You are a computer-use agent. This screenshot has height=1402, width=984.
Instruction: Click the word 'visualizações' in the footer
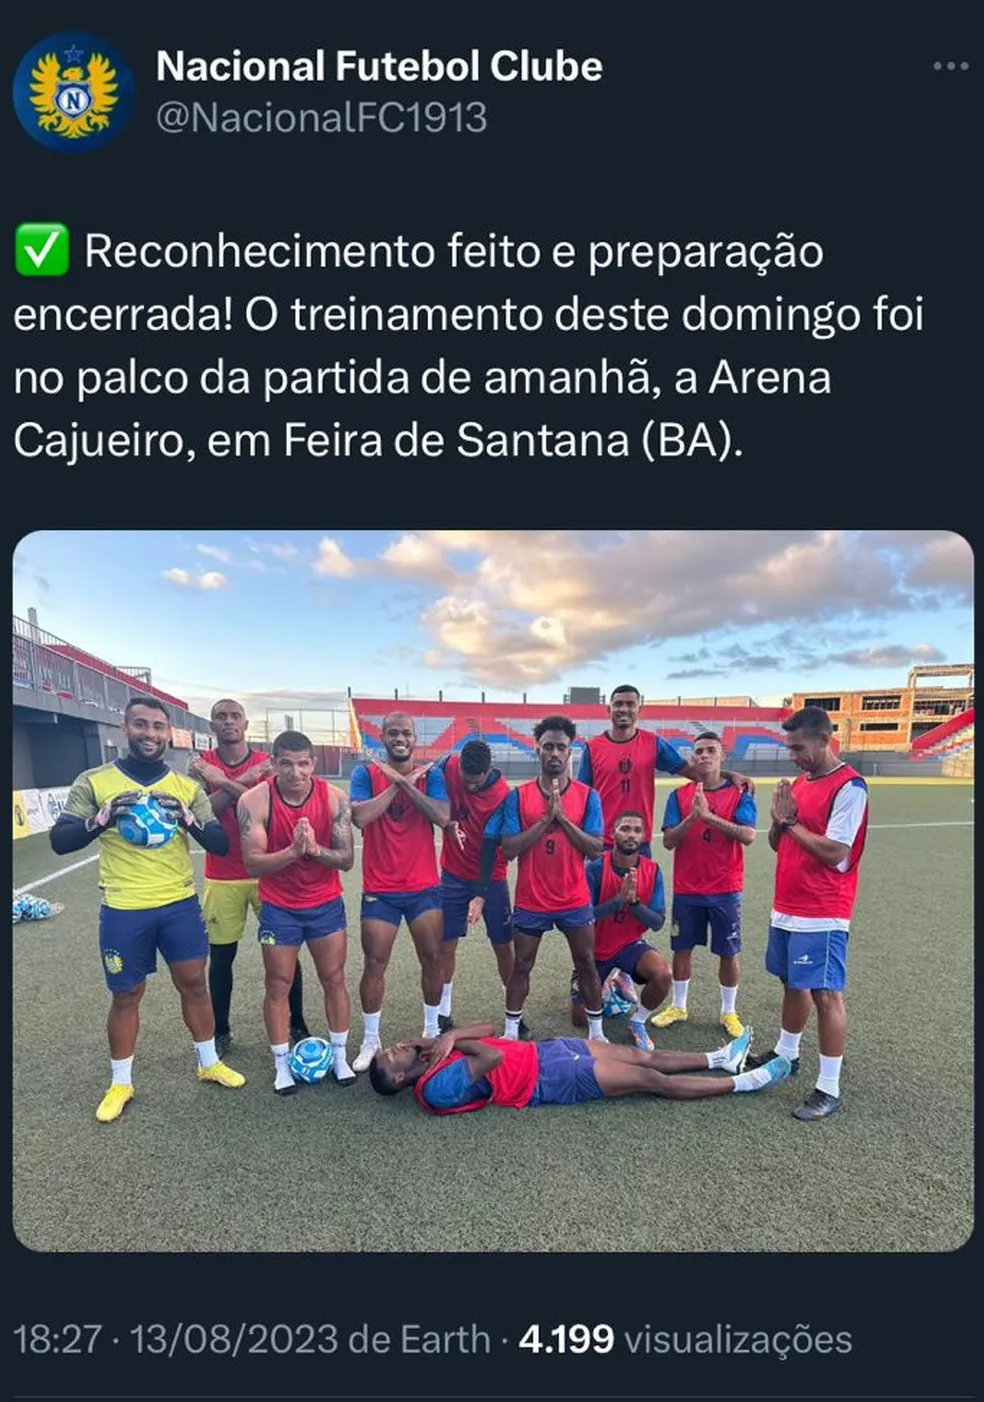point(737,1339)
